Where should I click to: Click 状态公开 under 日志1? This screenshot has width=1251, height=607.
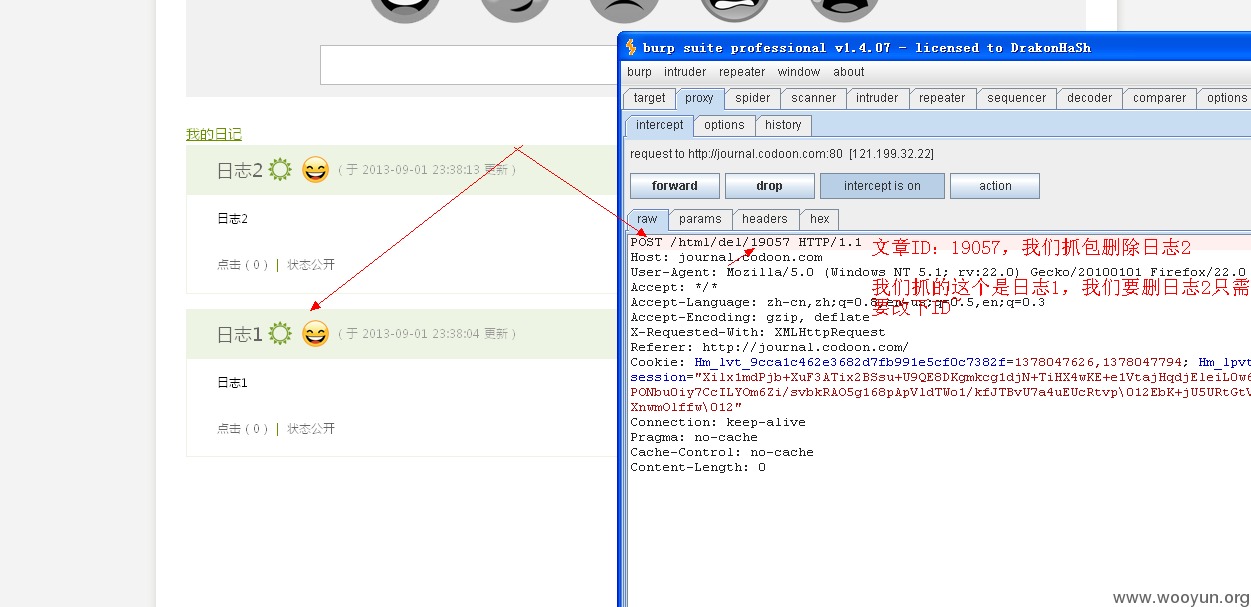point(311,429)
